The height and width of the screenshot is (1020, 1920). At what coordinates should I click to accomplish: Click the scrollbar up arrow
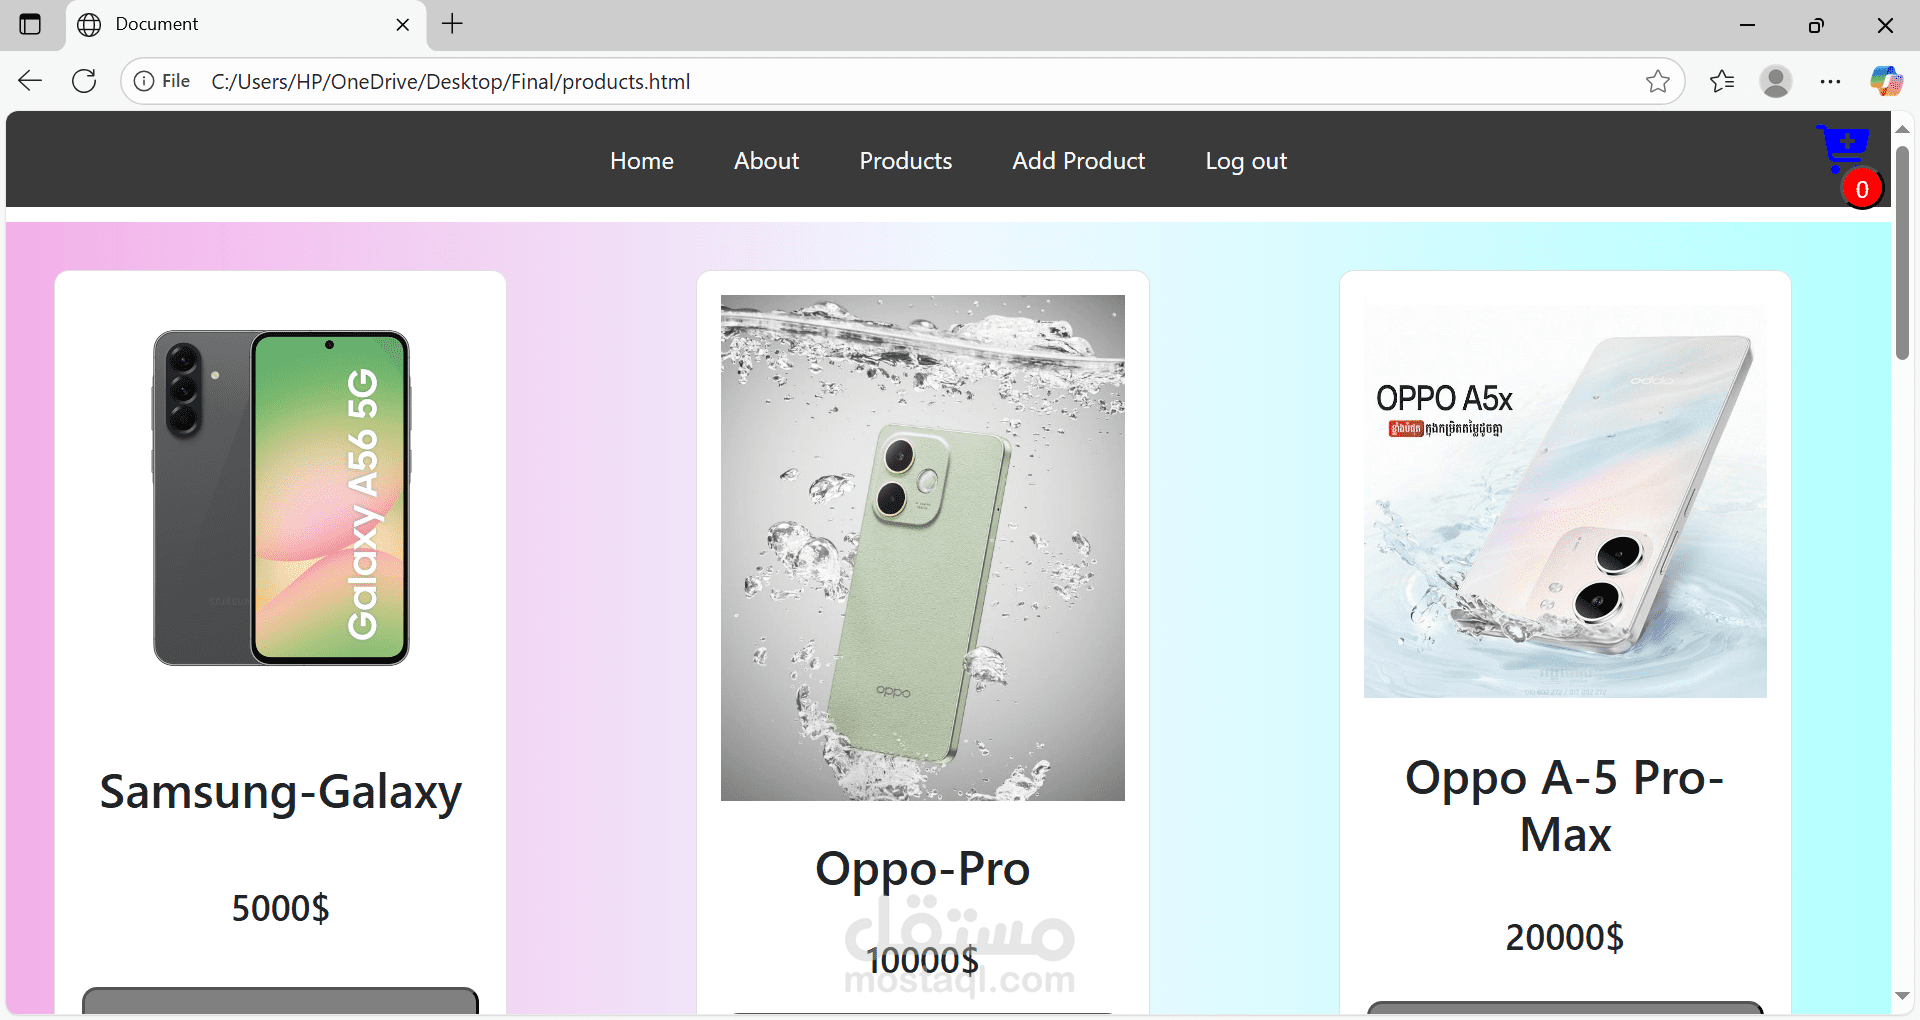tap(1902, 129)
